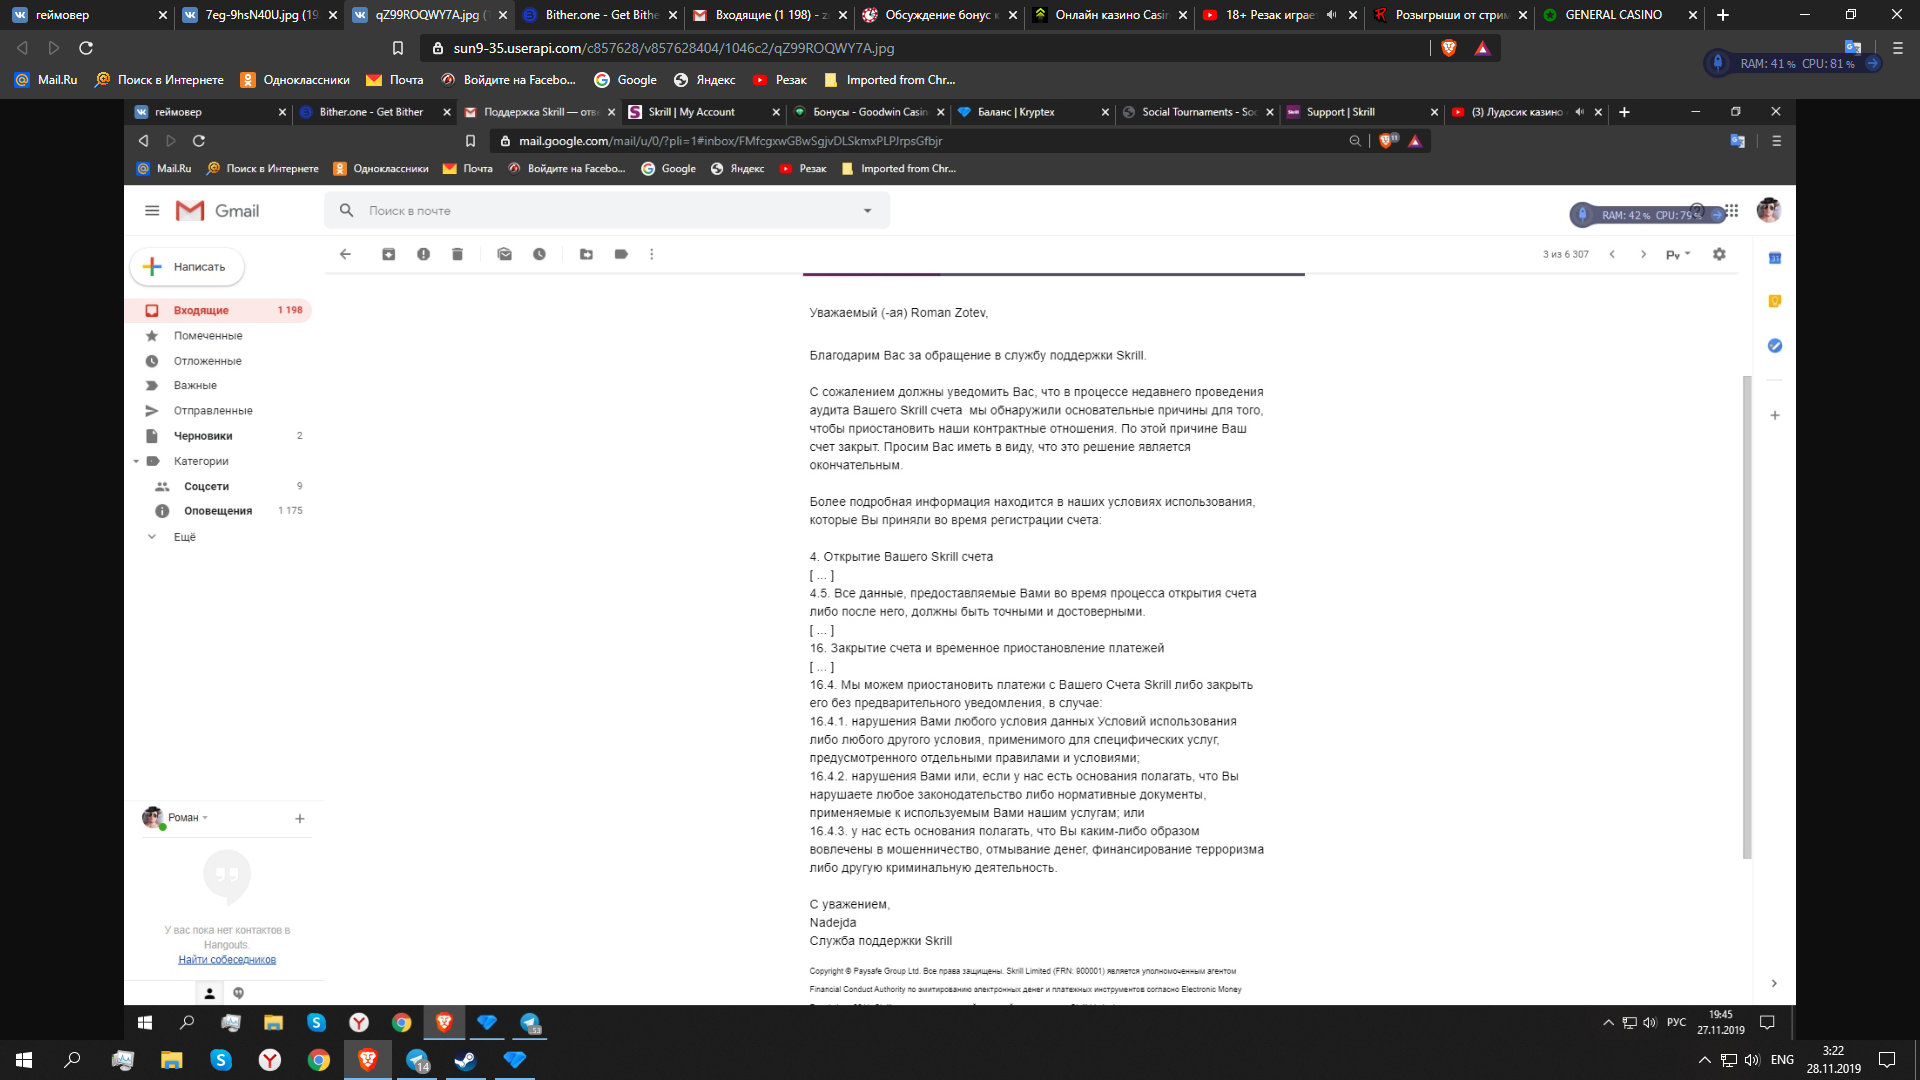Archive the open email
Screen dimensions: 1920x1080
(389, 254)
